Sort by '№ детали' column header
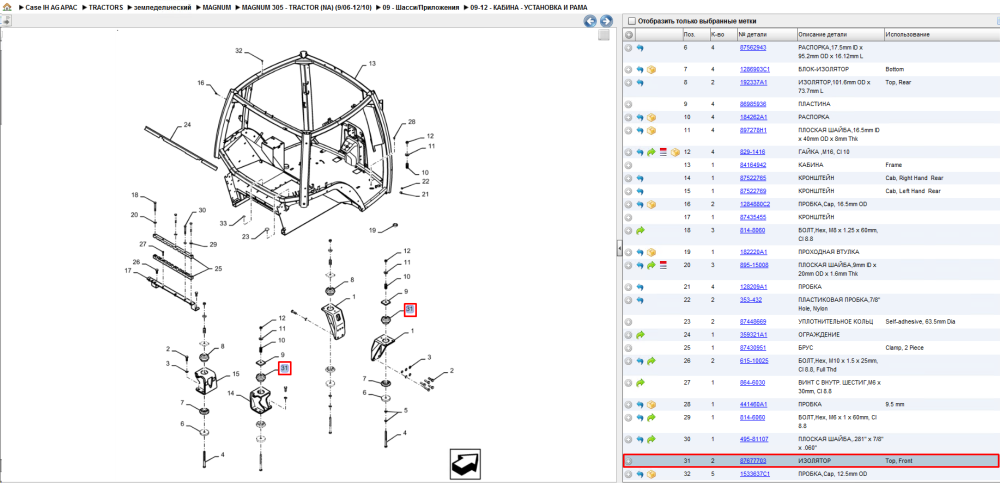The height and width of the screenshot is (483, 1000). click(x=767, y=34)
